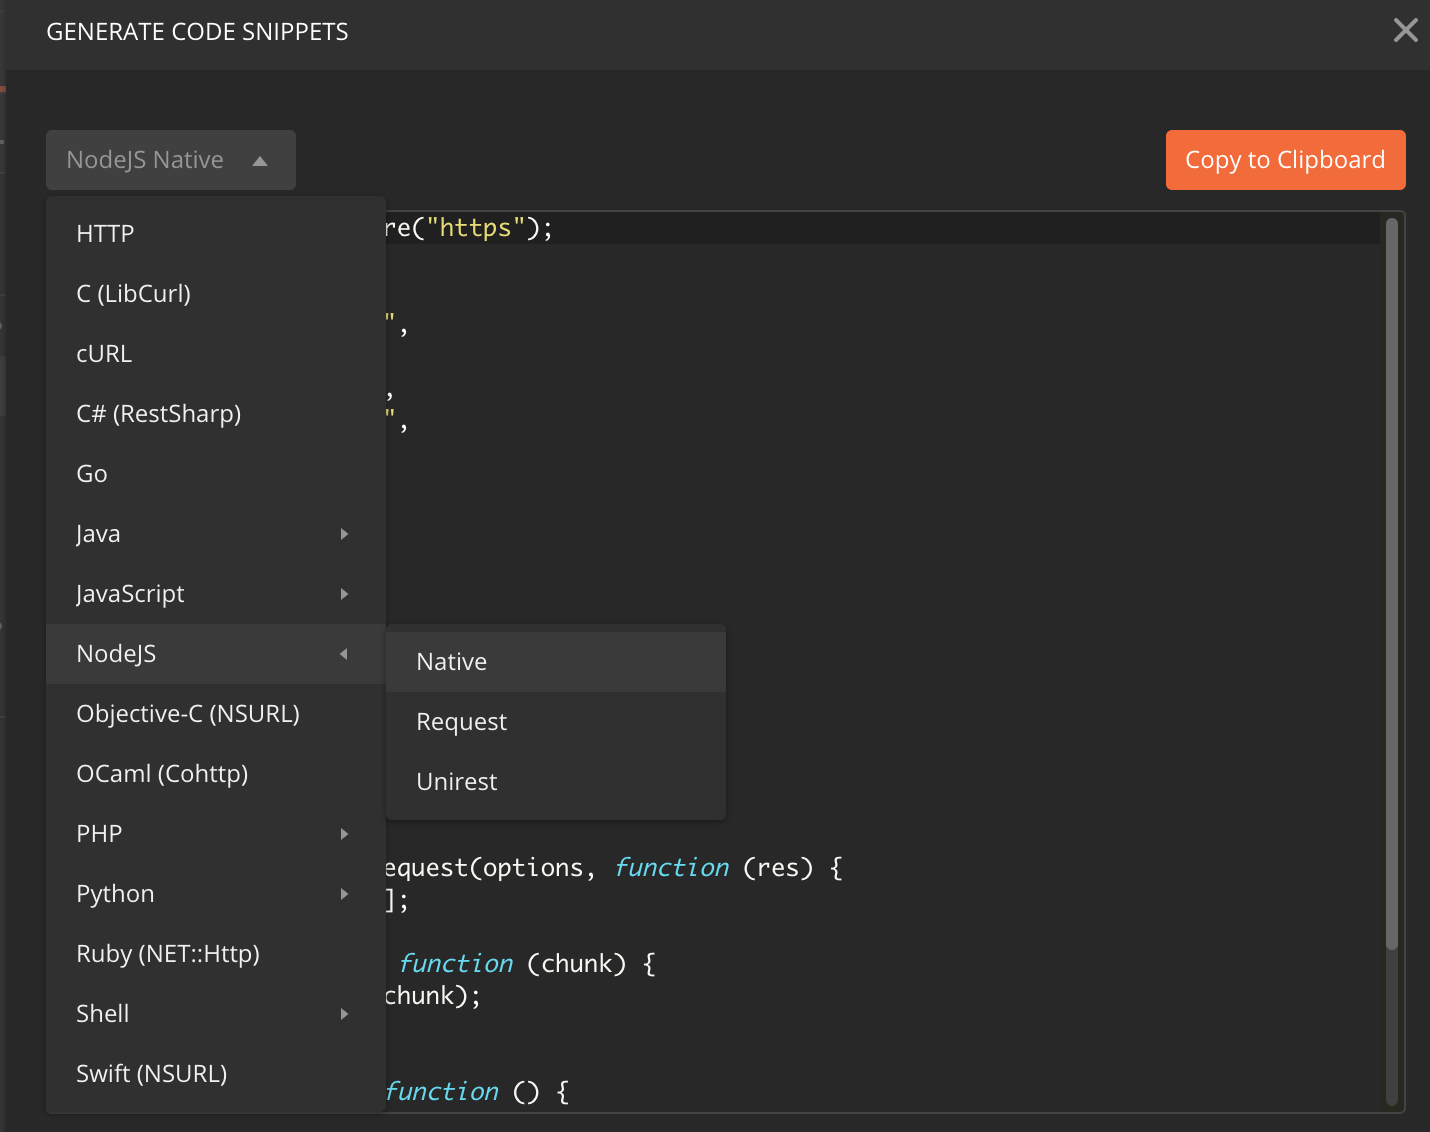Select HTTP from the language list
The height and width of the screenshot is (1132, 1430).
point(216,234)
